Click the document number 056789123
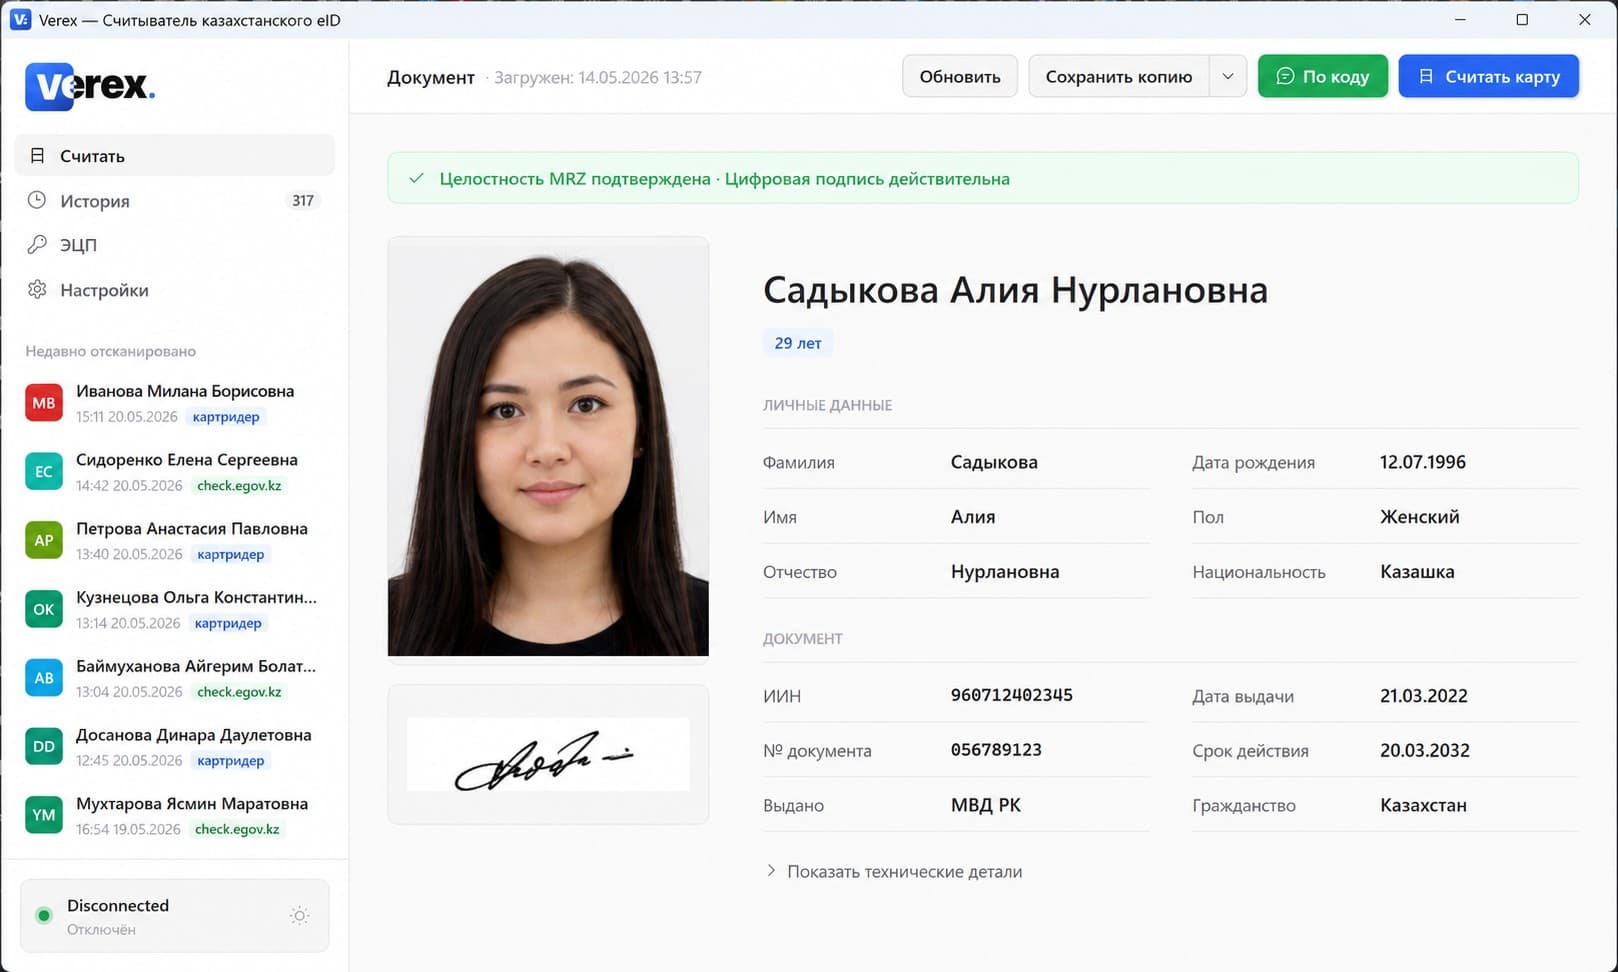The width and height of the screenshot is (1618, 972). point(996,750)
